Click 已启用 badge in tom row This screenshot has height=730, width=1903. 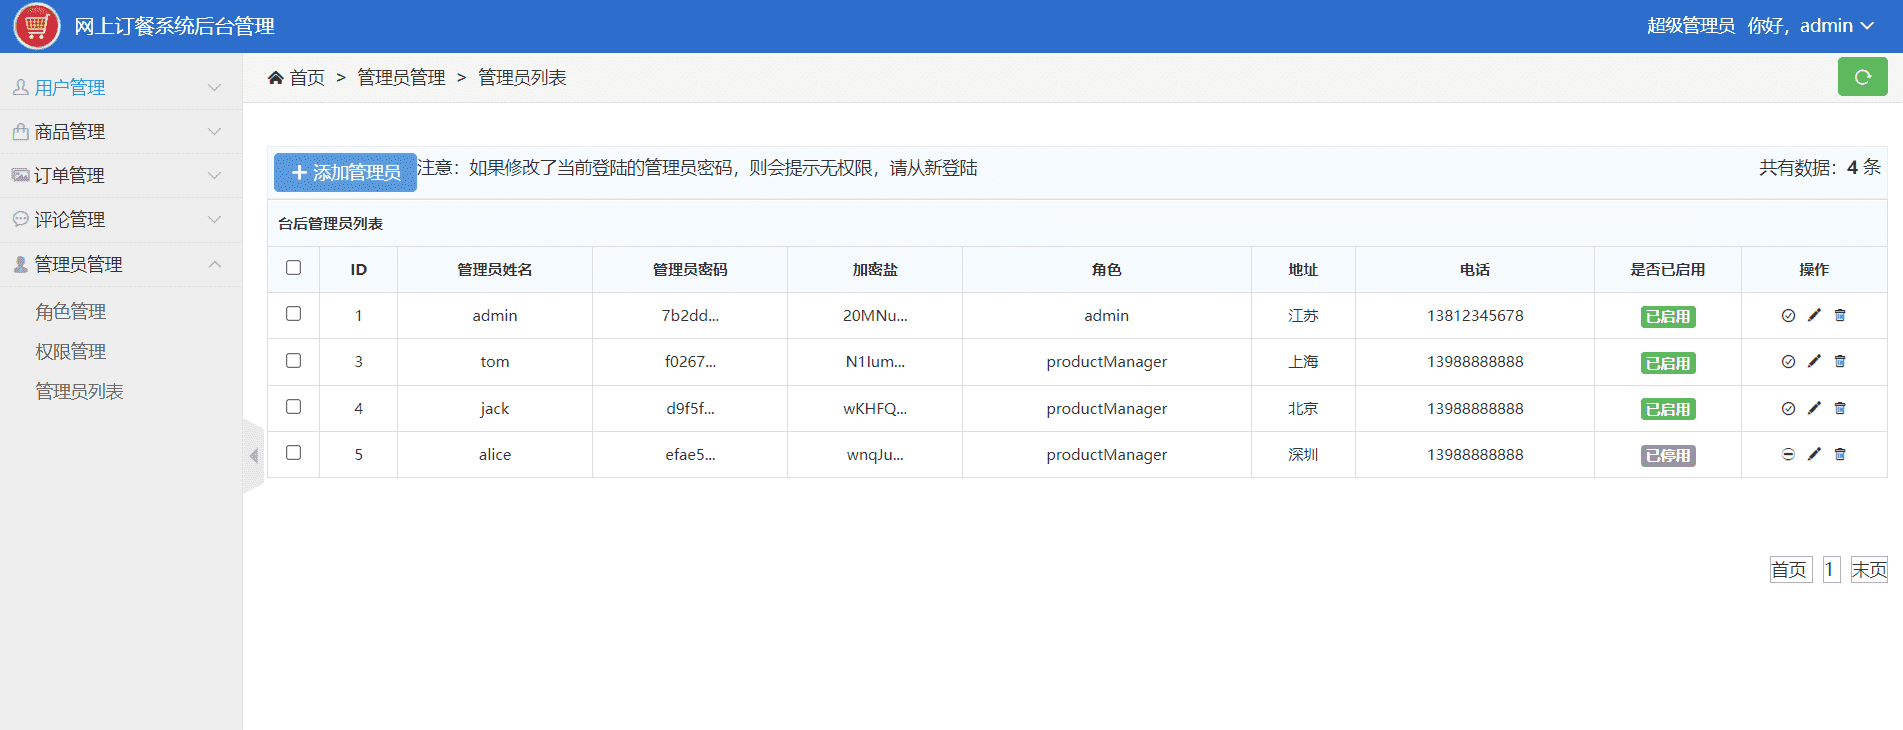coord(1668,363)
